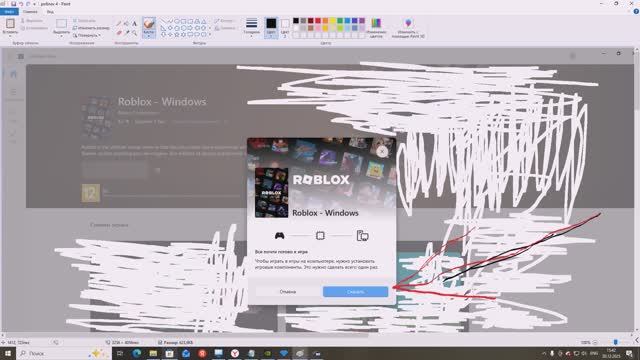This screenshot has height=360, width=640.
Task: Click the zoom out minus button
Action: tap(595, 342)
